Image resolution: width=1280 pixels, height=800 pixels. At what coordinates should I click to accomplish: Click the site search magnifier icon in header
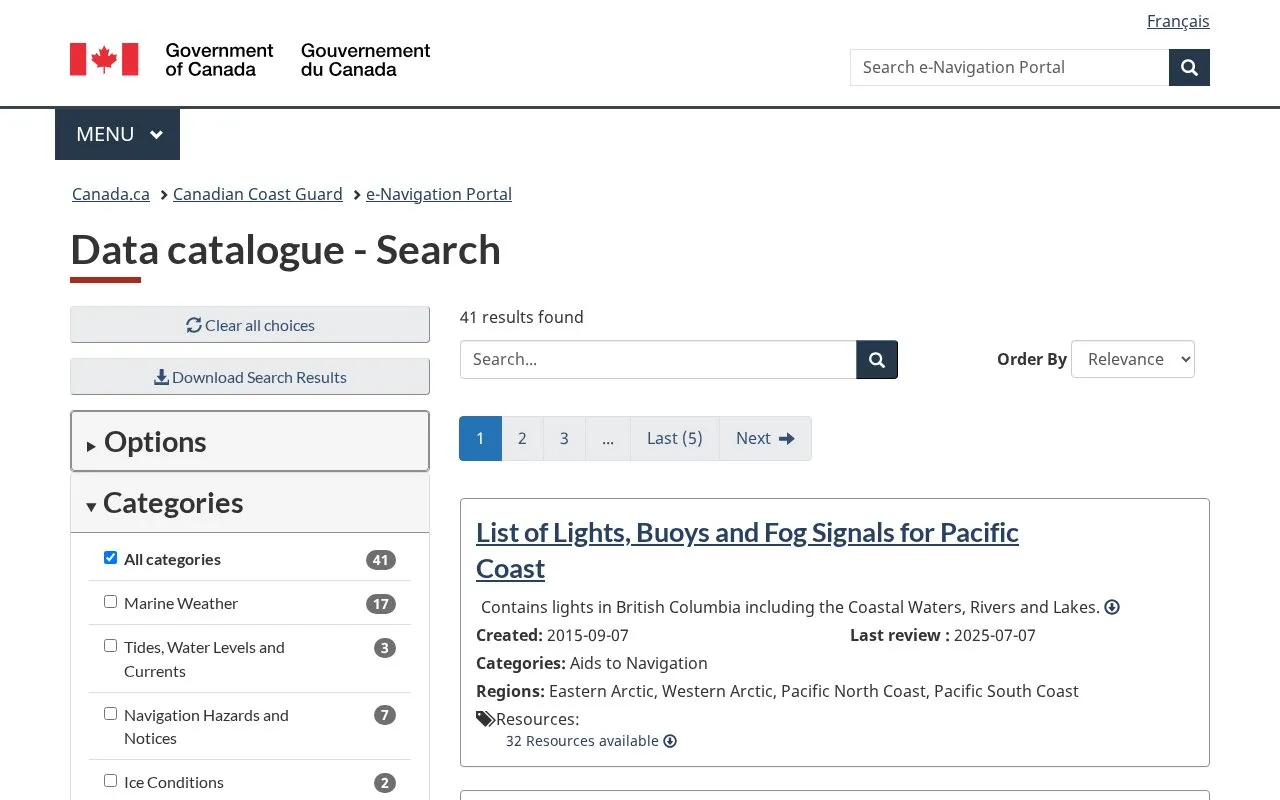click(1189, 67)
